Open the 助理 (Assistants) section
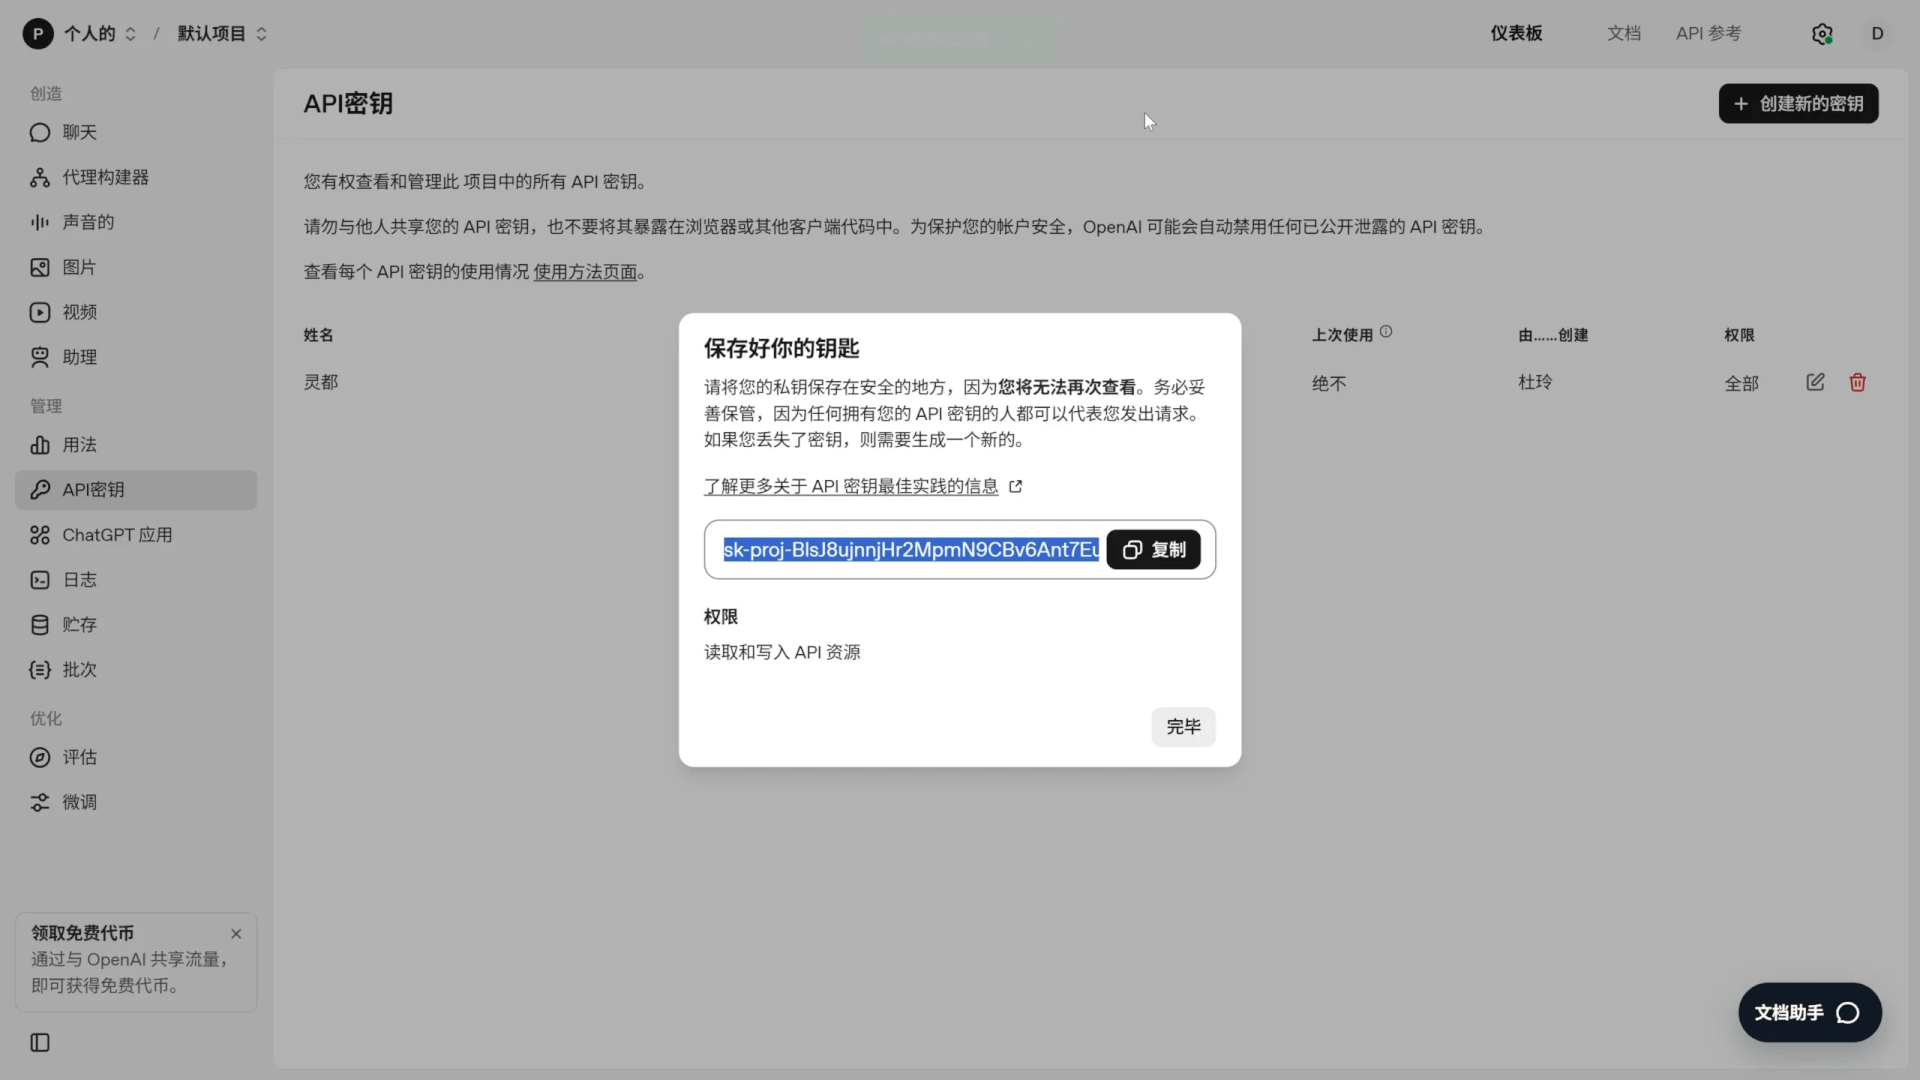The height and width of the screenshot is (1080, 1920). (x=79, y=357)
